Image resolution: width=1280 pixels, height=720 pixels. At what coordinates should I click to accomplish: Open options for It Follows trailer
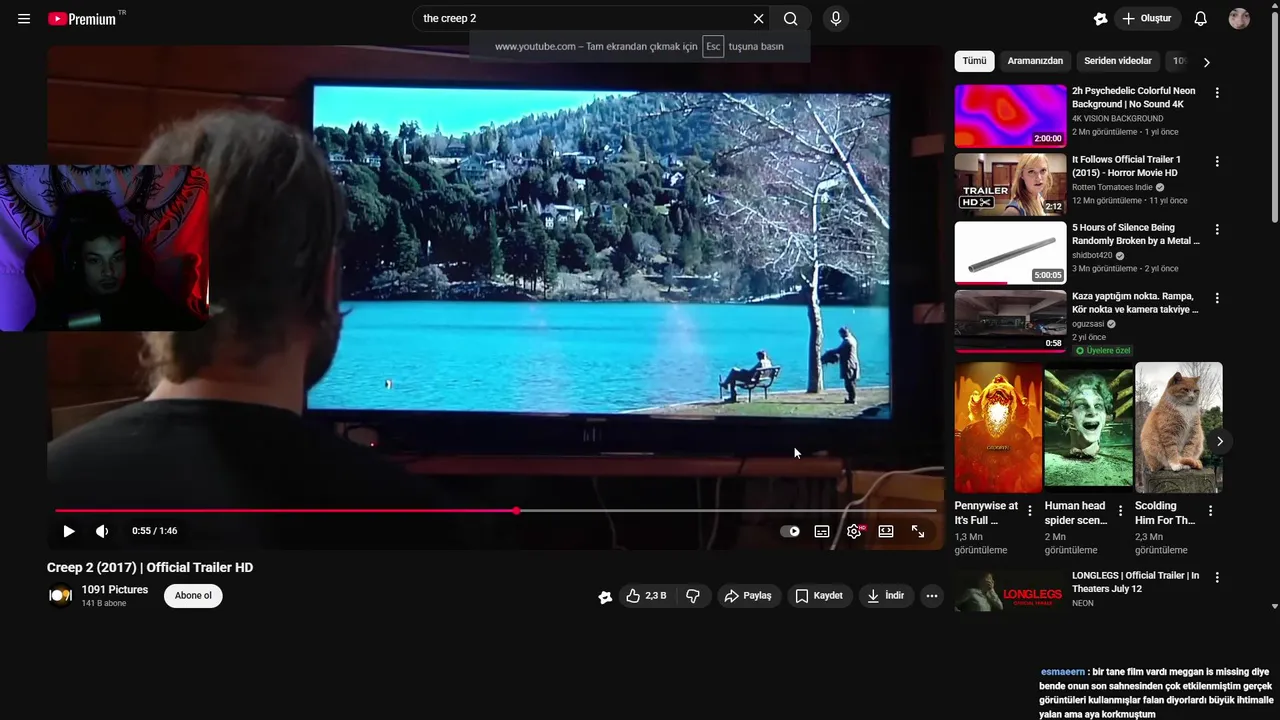[1217, 161]
